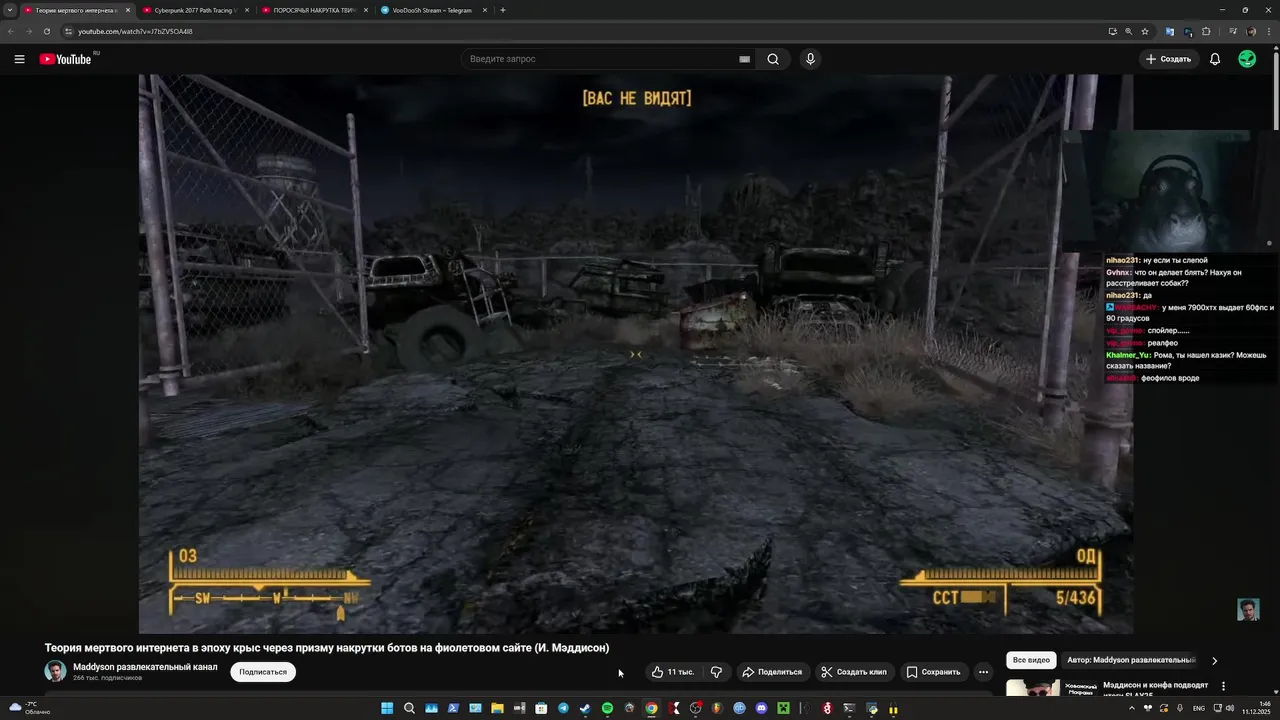Start voice search with microphone icon
The width and height of the screenshot is (1280, 720).
[x=810, y=59]
